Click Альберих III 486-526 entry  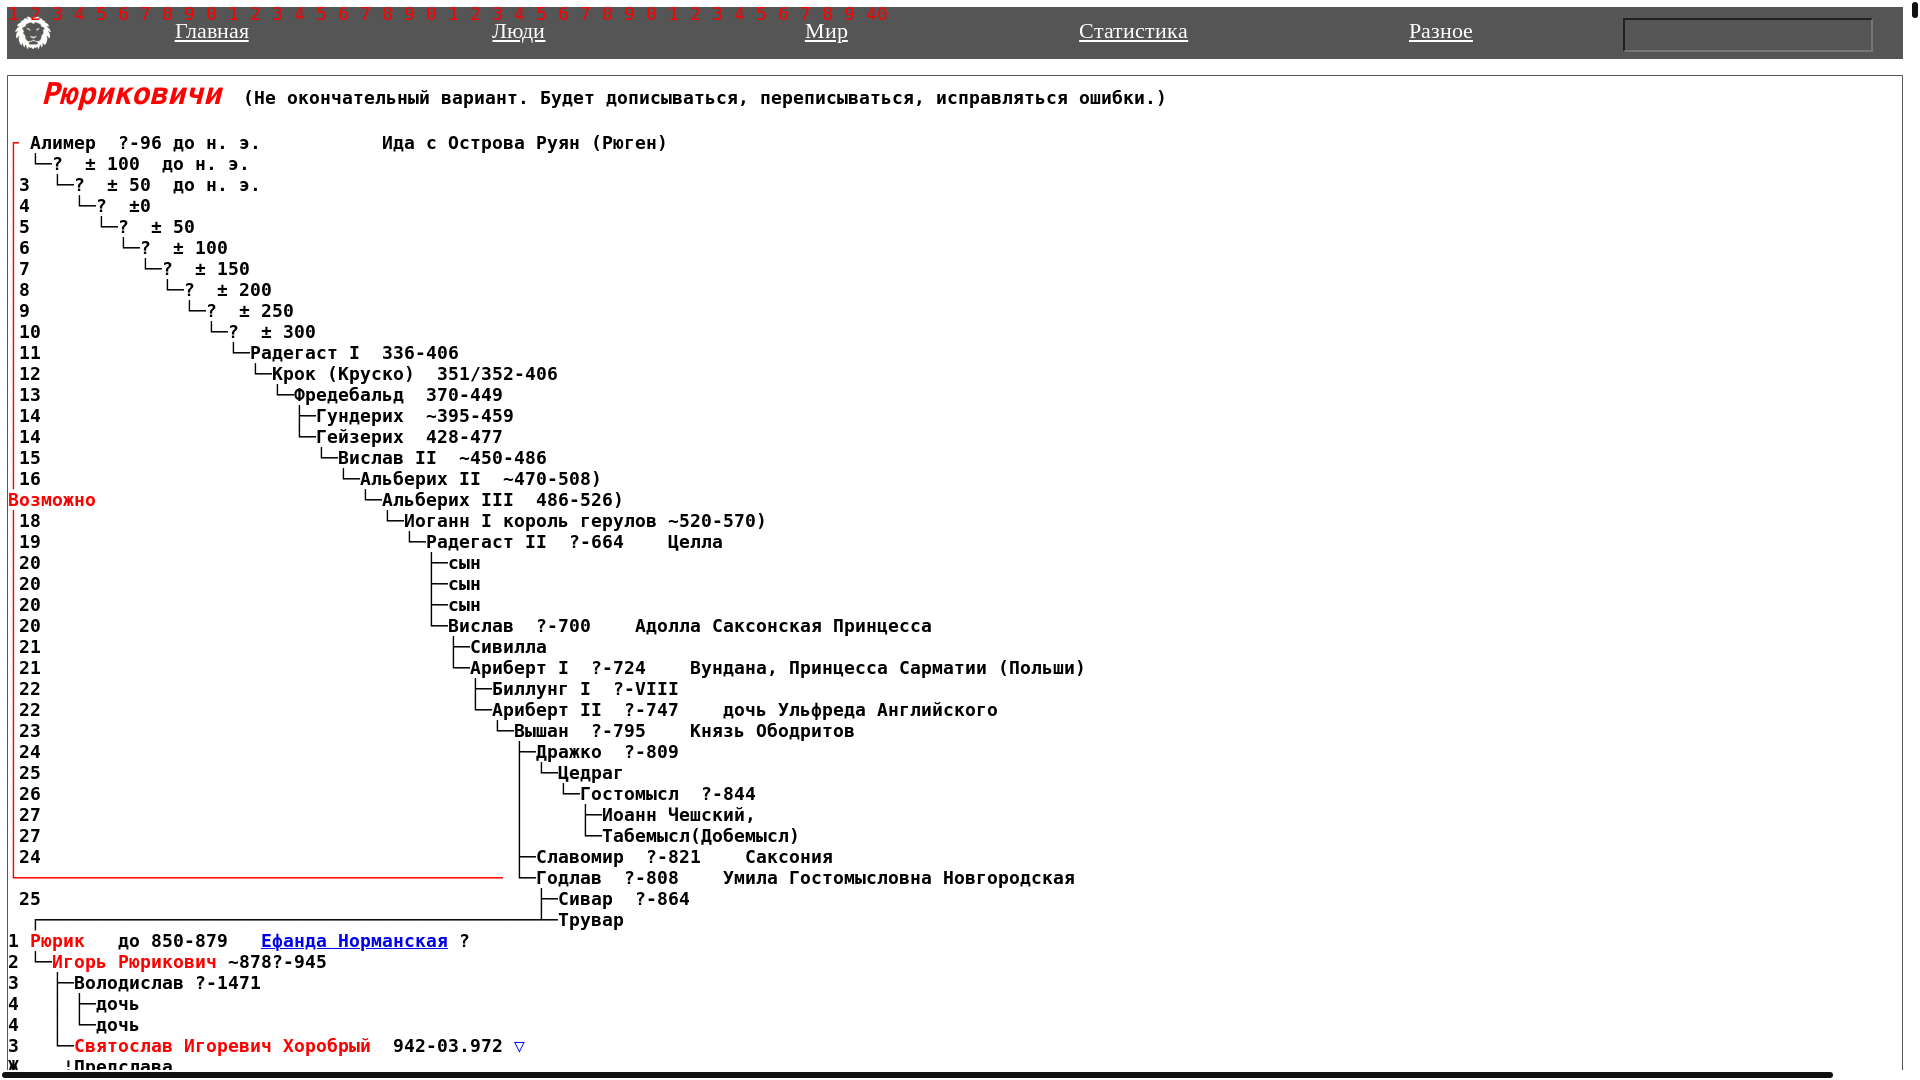[502, 500]
